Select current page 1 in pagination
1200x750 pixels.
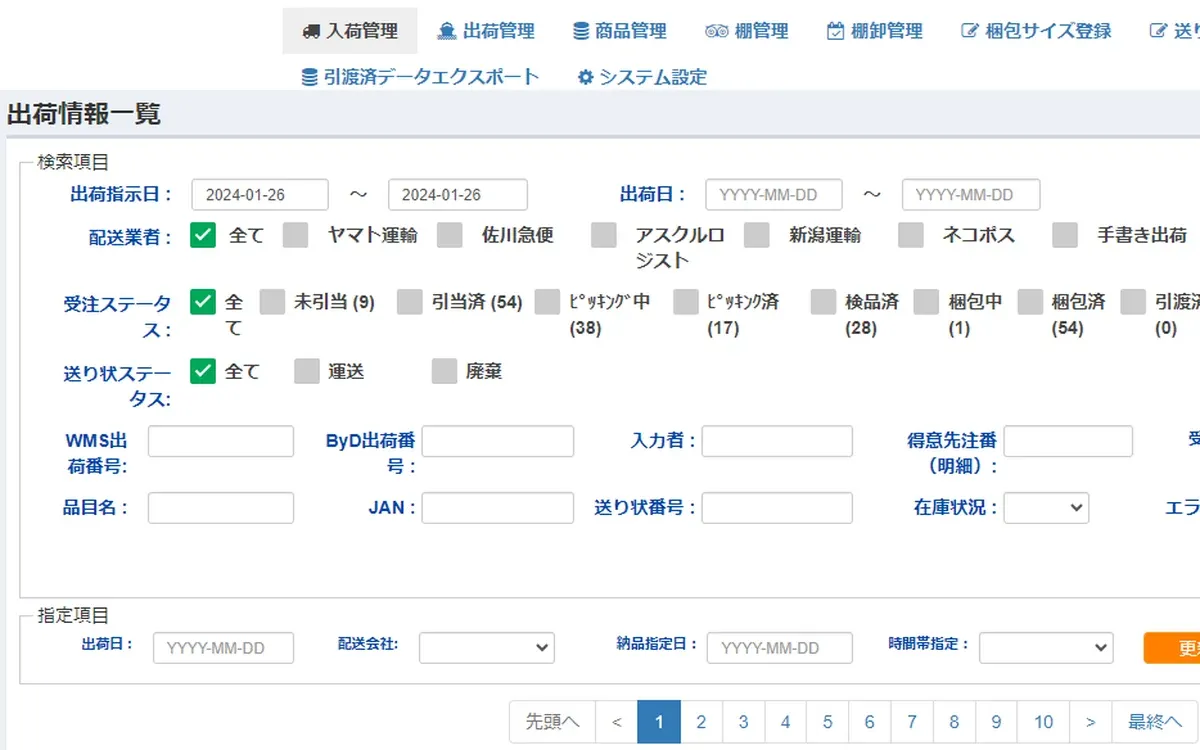[x=659, y=722]
